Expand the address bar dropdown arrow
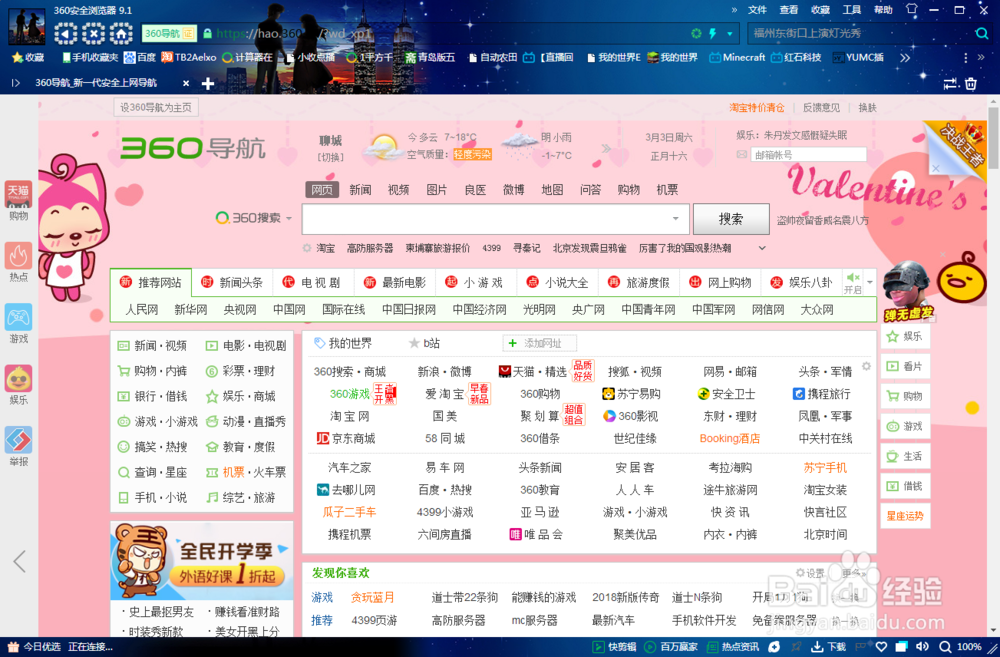Screen dimensions: 1000x657 [x=730, y=33]
